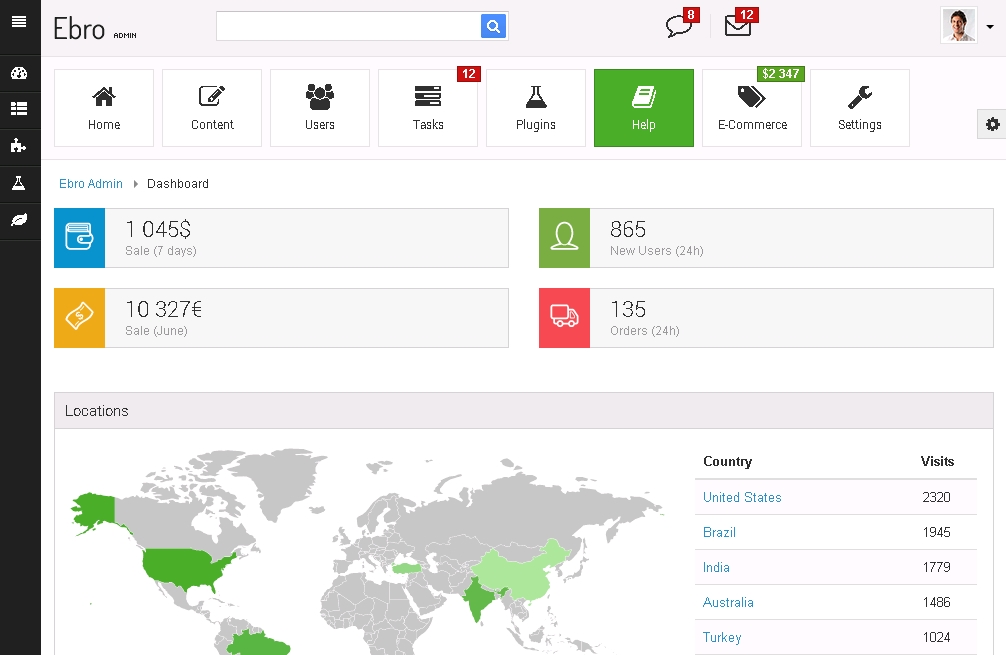Click into the top search field
Screen dimensions: 1006x655
click(348, 26)
